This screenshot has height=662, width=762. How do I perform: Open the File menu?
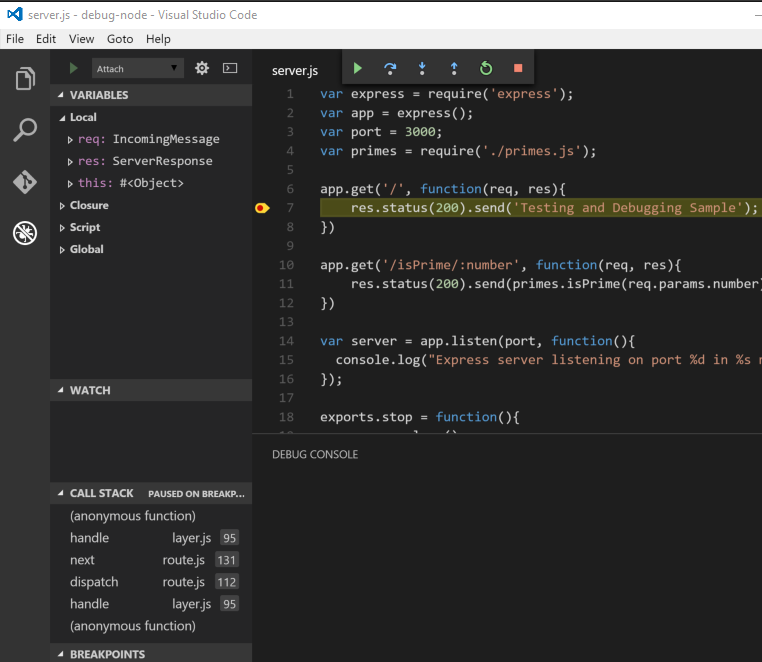15,39
